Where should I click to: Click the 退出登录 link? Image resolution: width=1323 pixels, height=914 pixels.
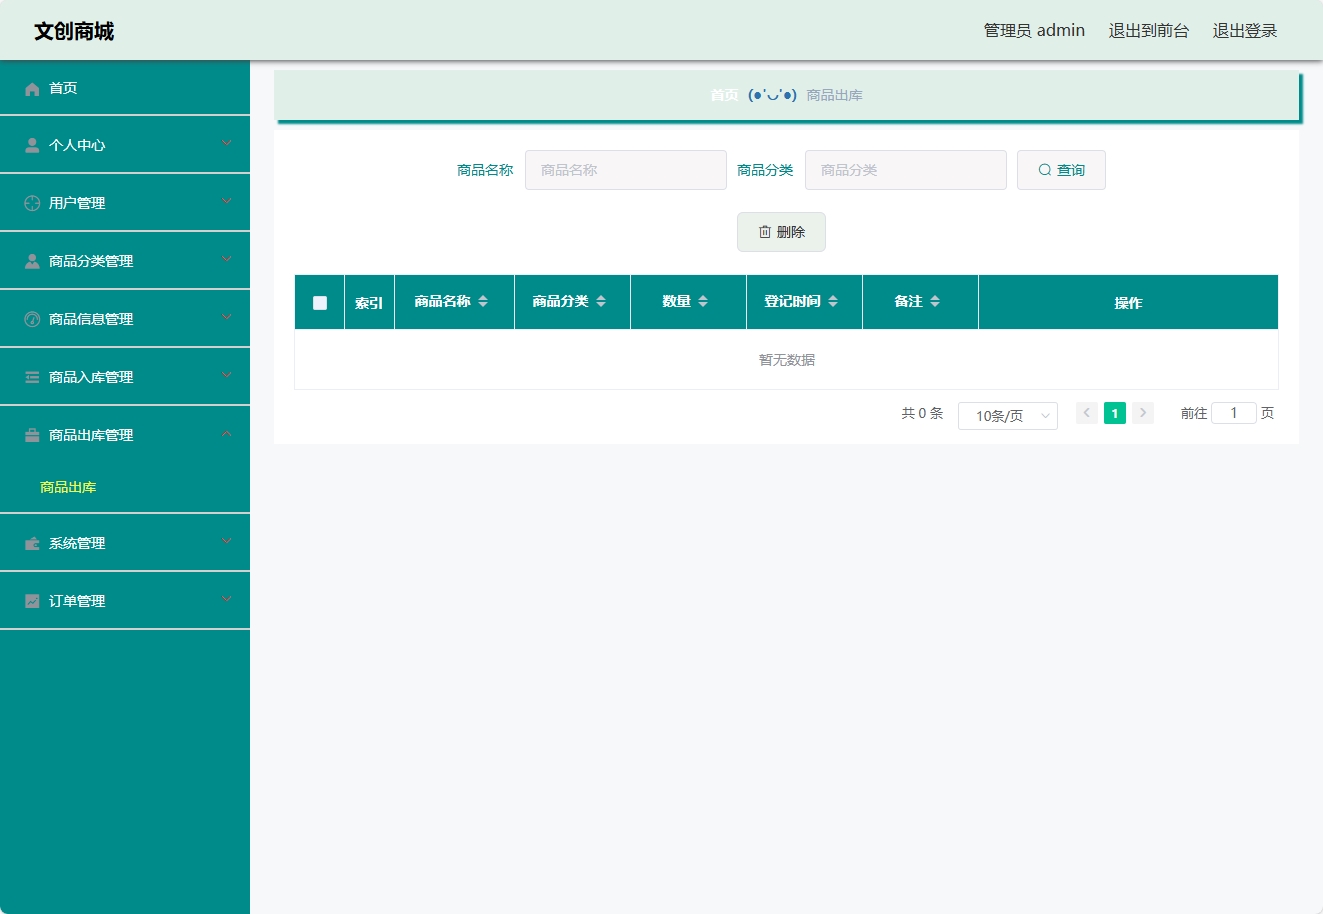1245,30
